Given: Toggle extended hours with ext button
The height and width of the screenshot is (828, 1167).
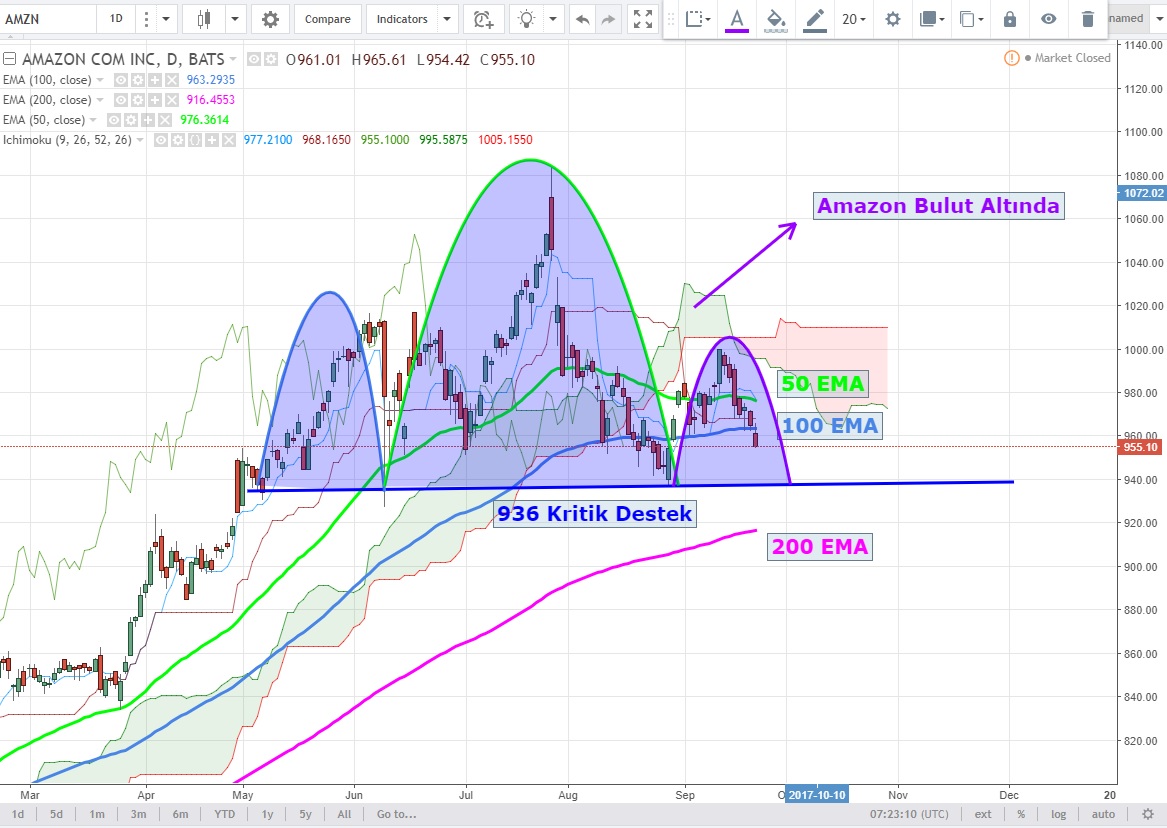Looking at the screenshot, I should tap(983, 814).
